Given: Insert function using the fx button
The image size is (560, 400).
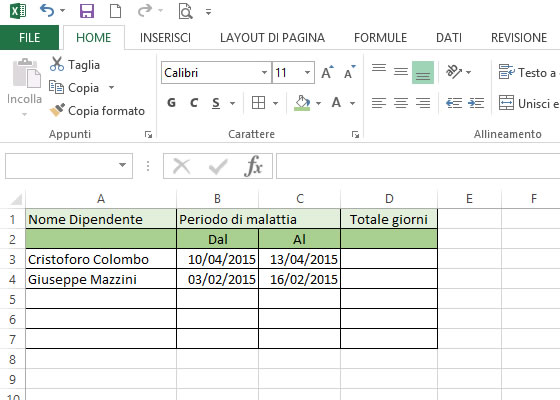Looking at the screenshot, I should tap(253, 166).
